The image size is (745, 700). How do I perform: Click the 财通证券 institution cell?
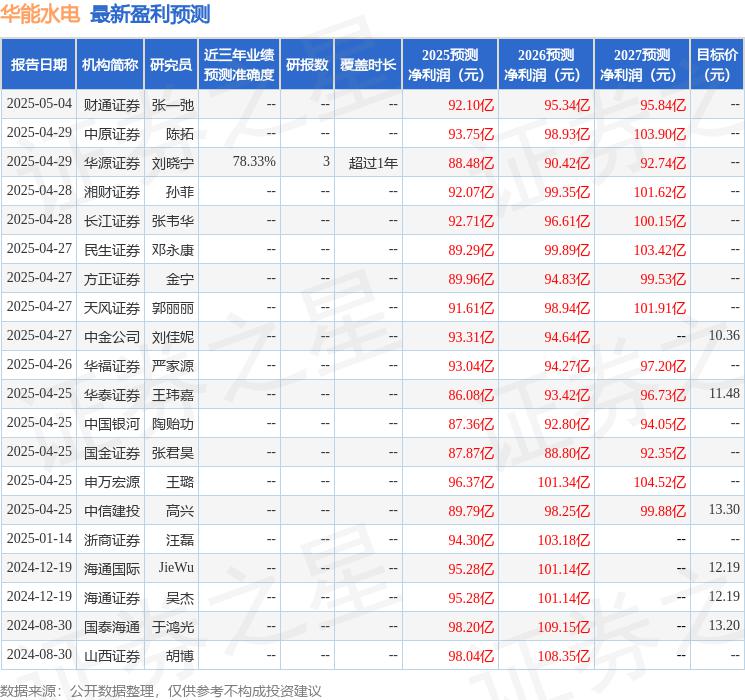point(112,105)
